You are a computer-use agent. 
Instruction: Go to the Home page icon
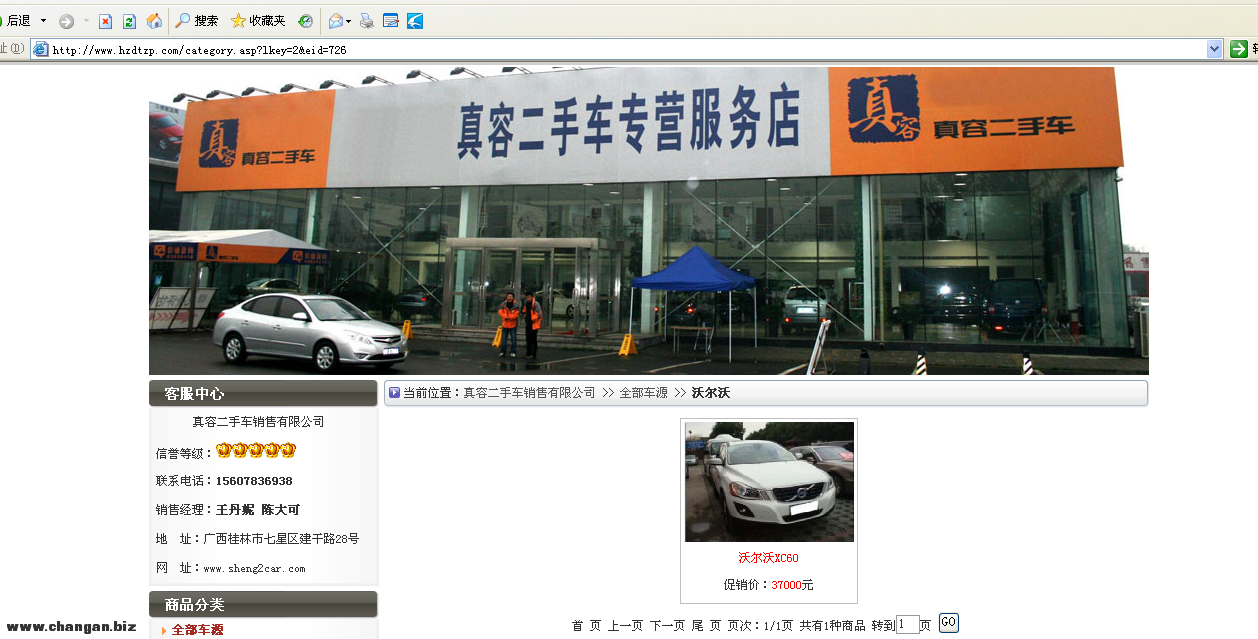tap(154, 21)
